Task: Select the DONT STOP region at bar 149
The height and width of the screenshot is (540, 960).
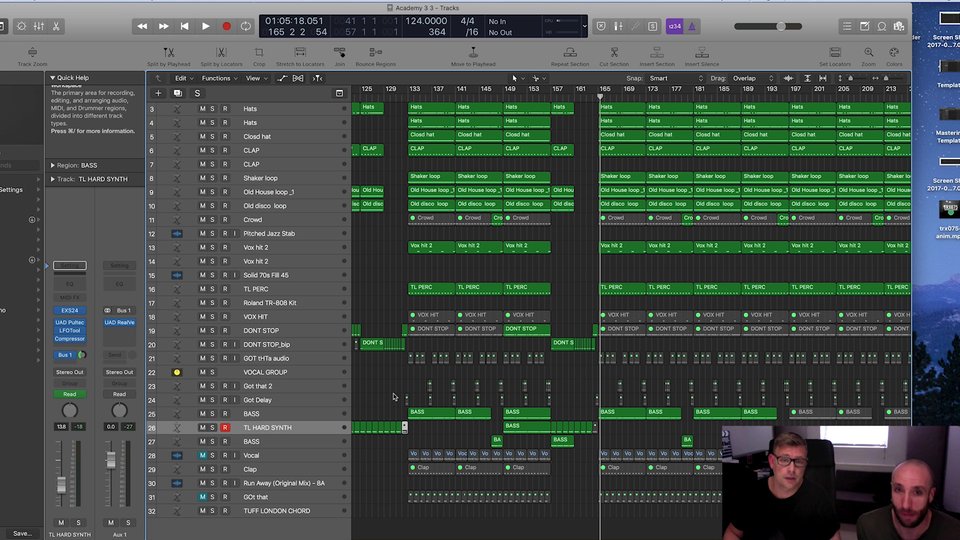Action: 527,329
